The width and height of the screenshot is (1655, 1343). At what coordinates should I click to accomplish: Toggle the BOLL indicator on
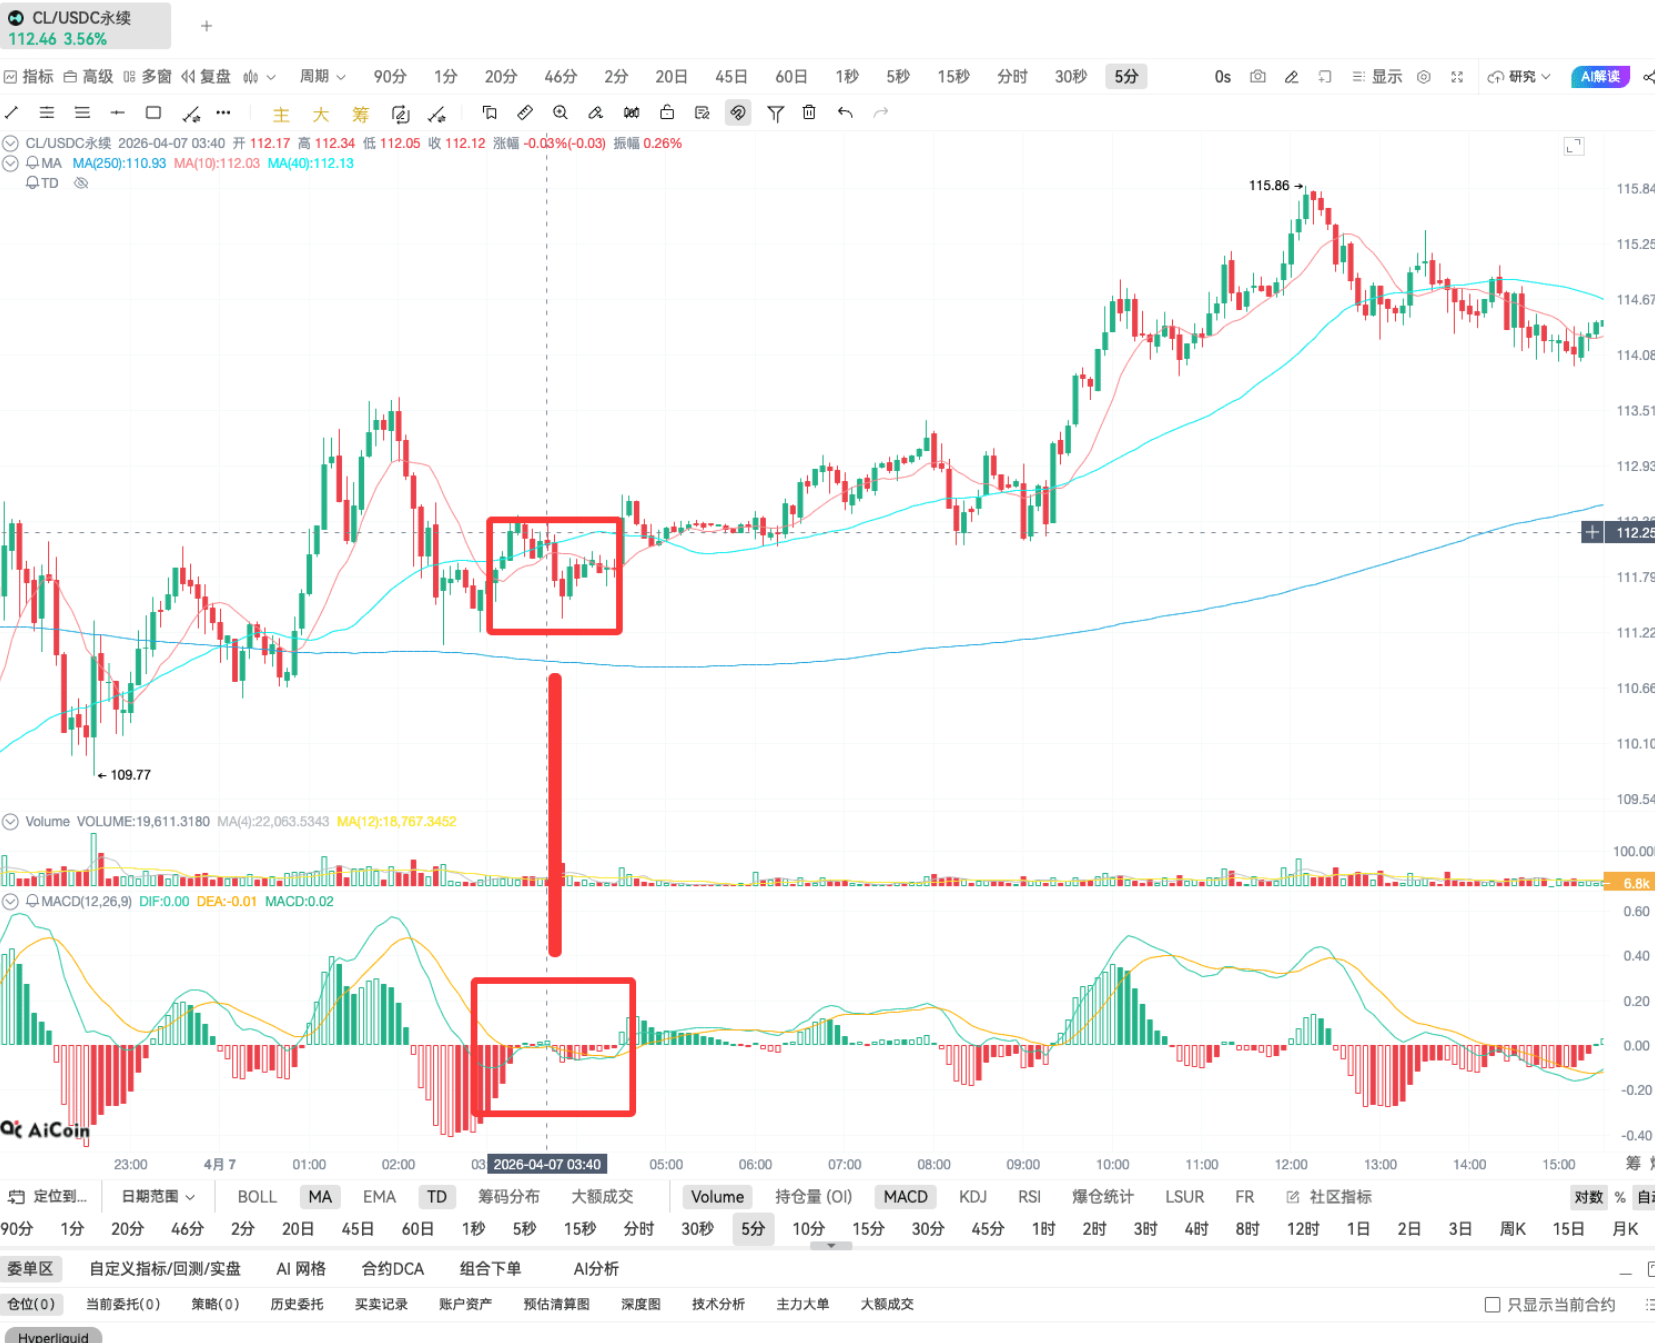pyautogui.click(x=257, y=1197)
